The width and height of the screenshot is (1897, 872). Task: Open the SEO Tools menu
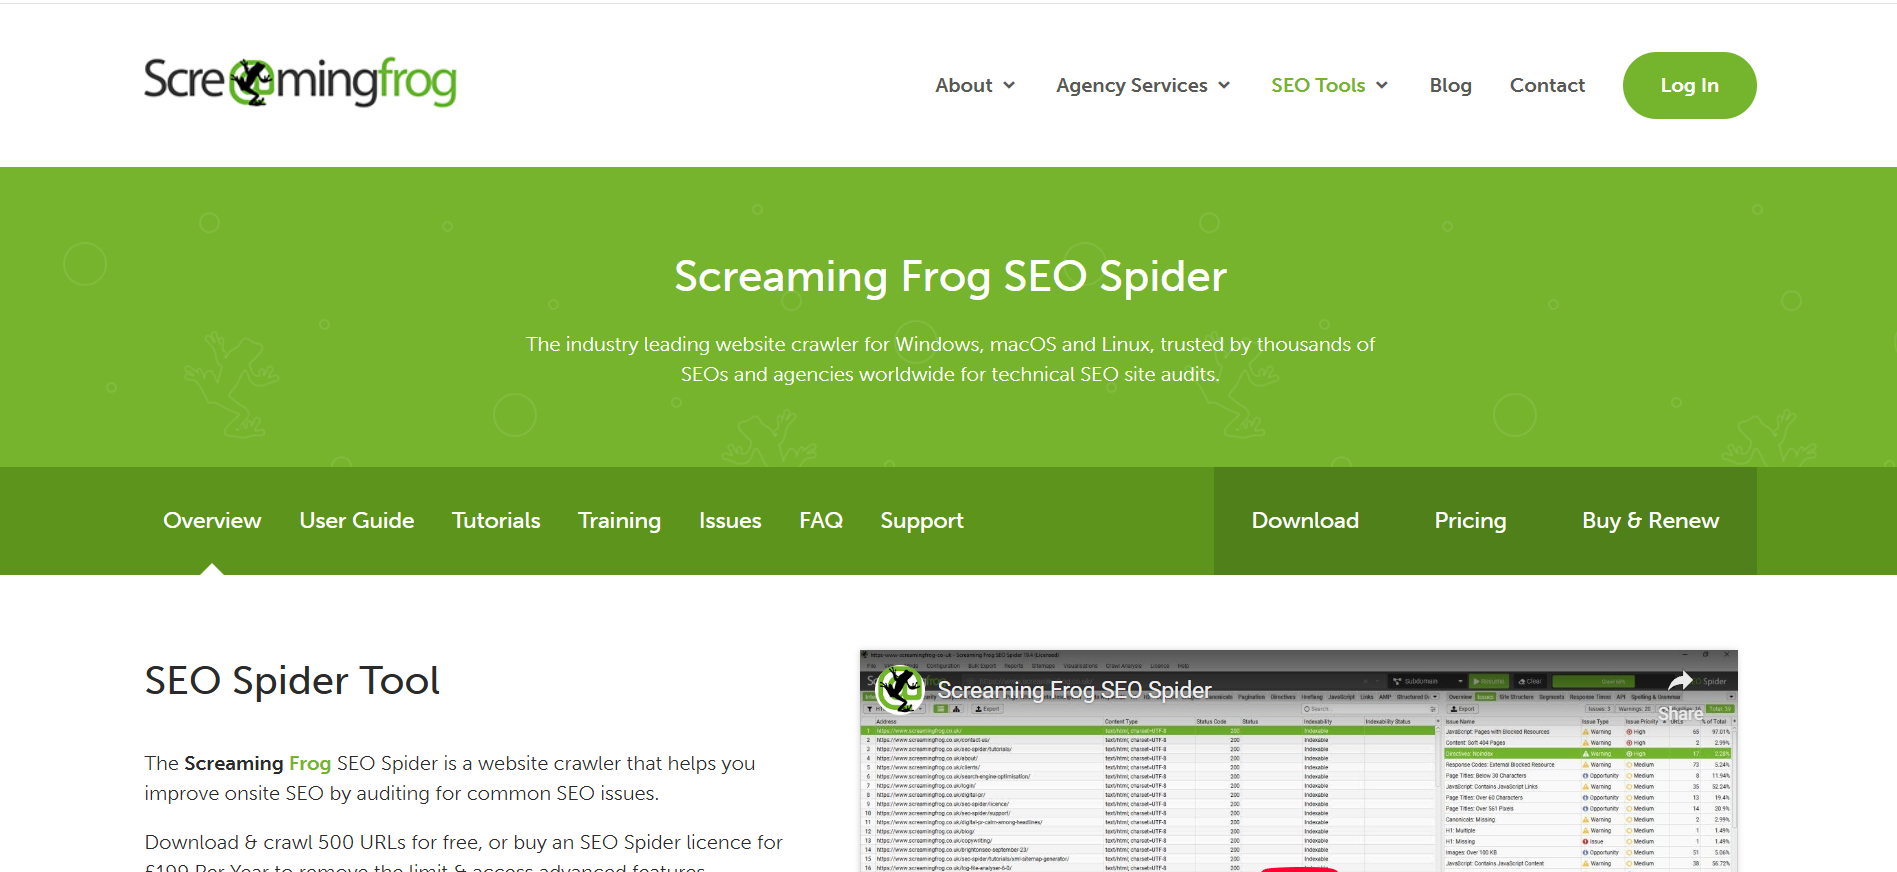(1318, 86)
